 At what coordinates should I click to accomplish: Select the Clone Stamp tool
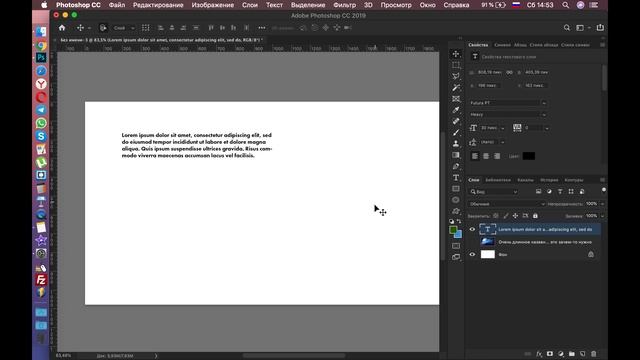[x=456, y=144]
